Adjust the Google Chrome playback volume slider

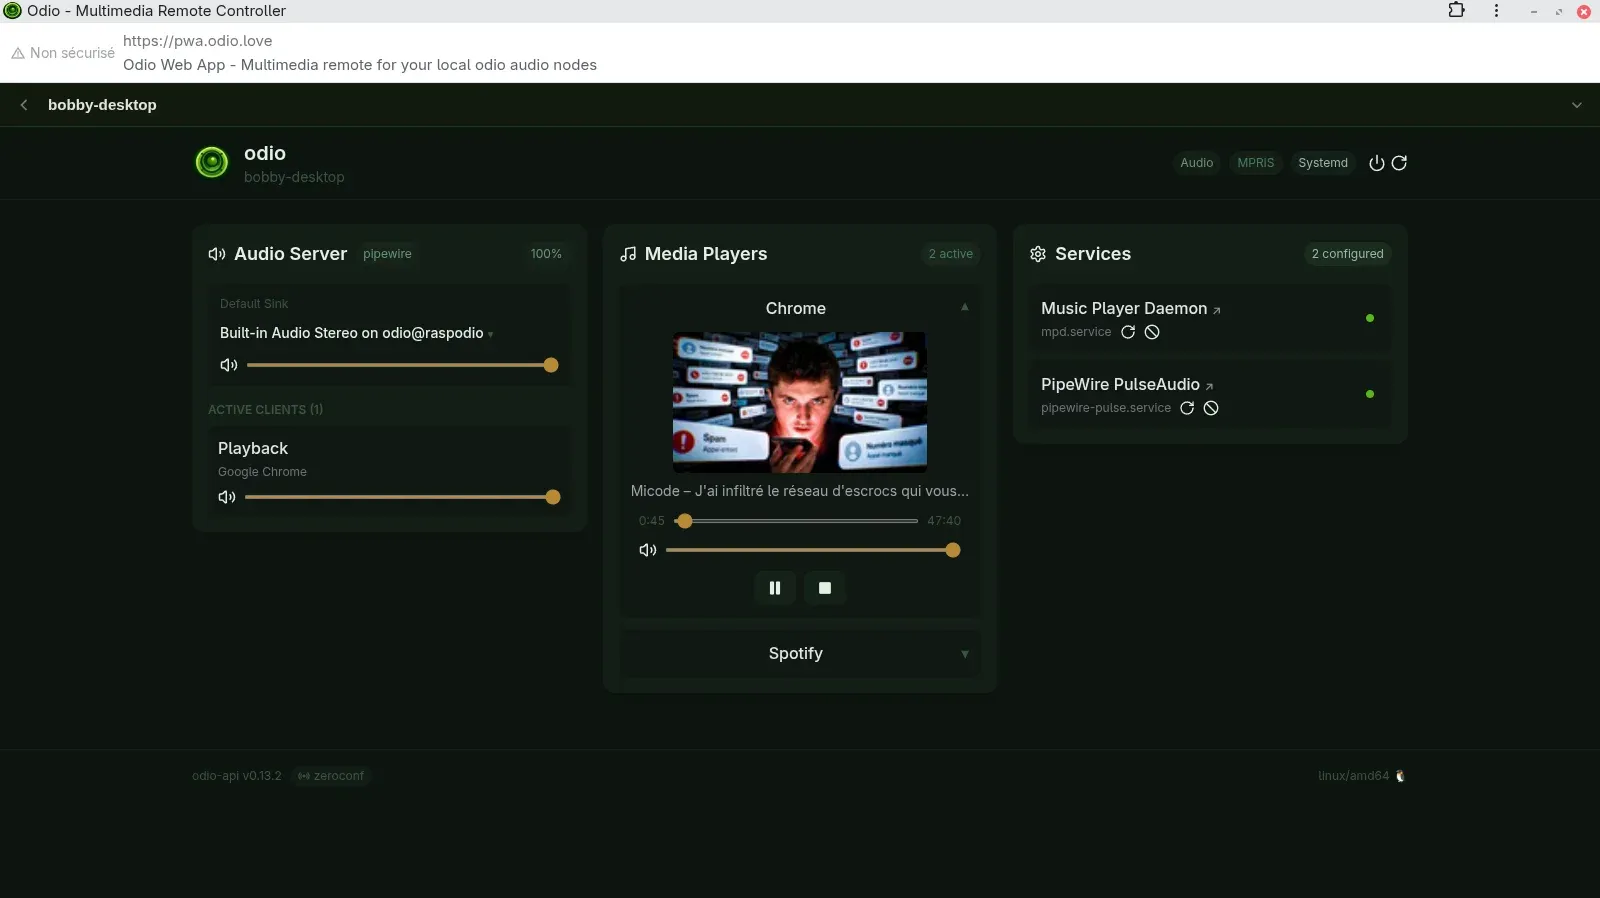tap(402, 497)
